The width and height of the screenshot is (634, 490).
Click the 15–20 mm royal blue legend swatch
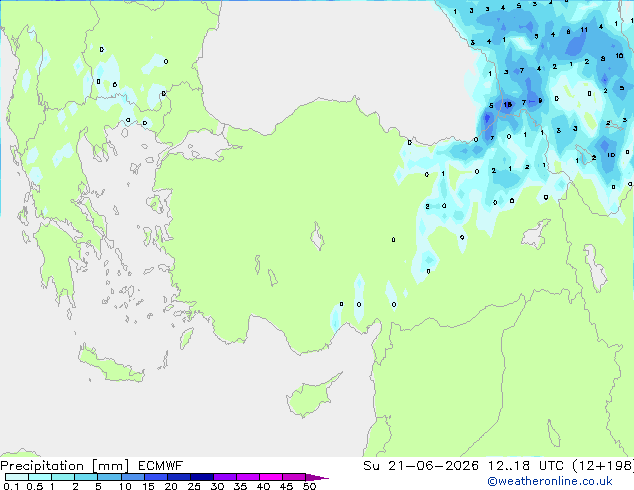(x=155, y=477)
